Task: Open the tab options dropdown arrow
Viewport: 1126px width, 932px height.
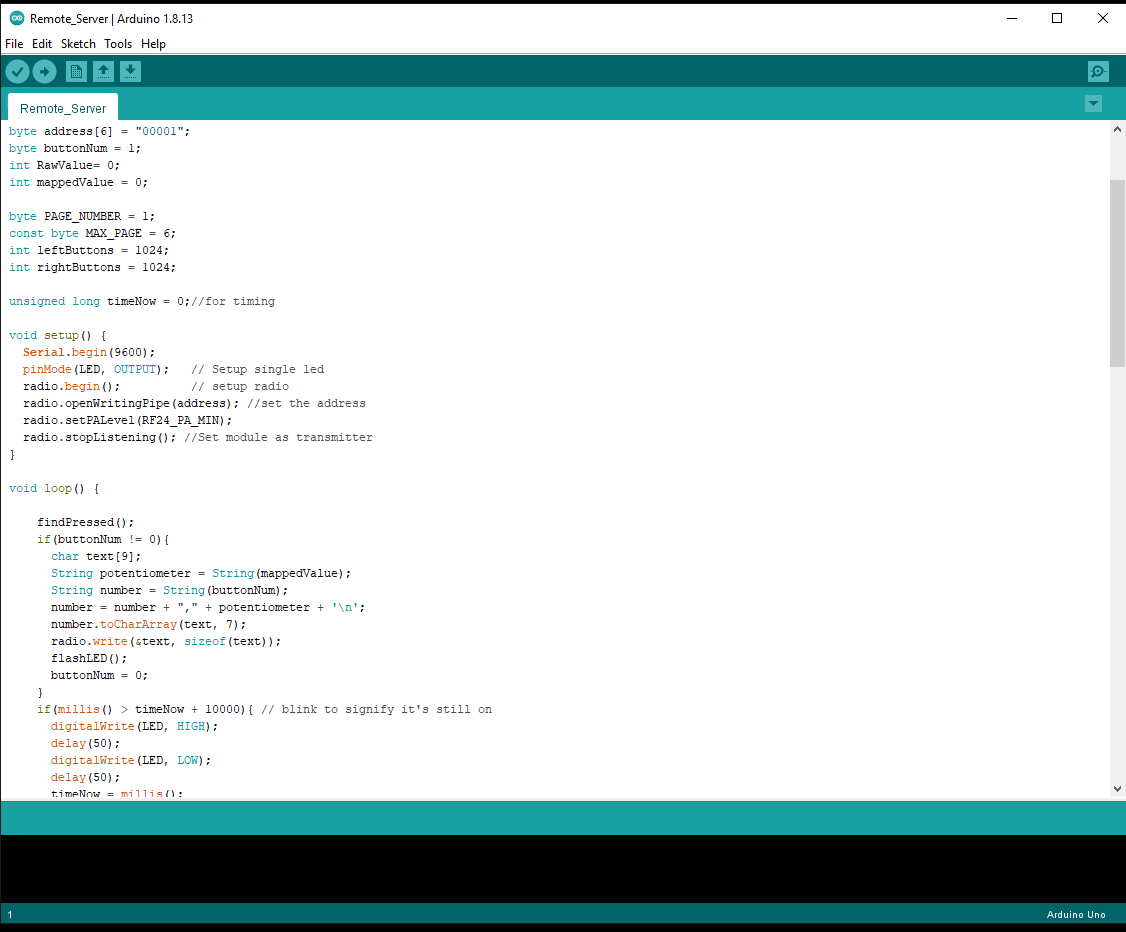Action: [1093, 103]
